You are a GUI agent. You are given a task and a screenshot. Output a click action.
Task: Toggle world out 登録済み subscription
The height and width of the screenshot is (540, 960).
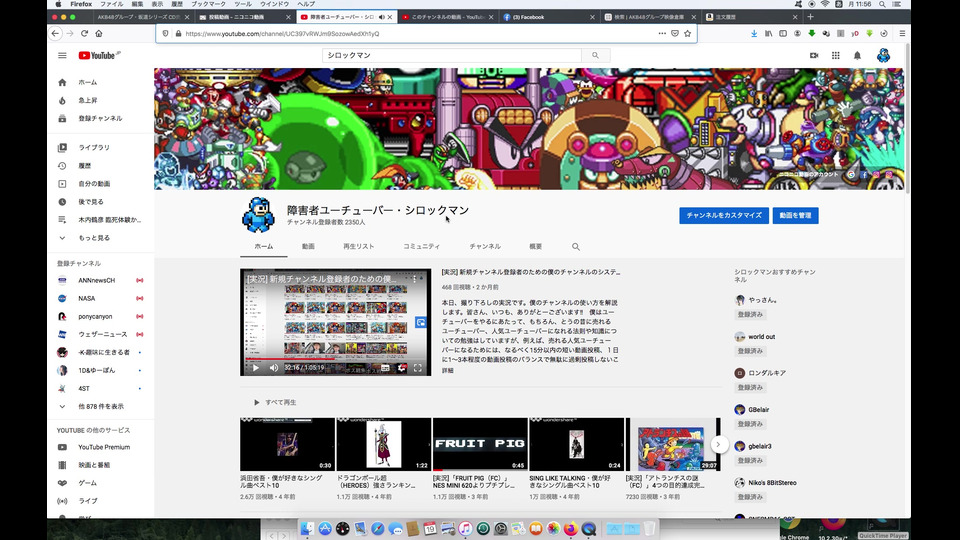750,351
